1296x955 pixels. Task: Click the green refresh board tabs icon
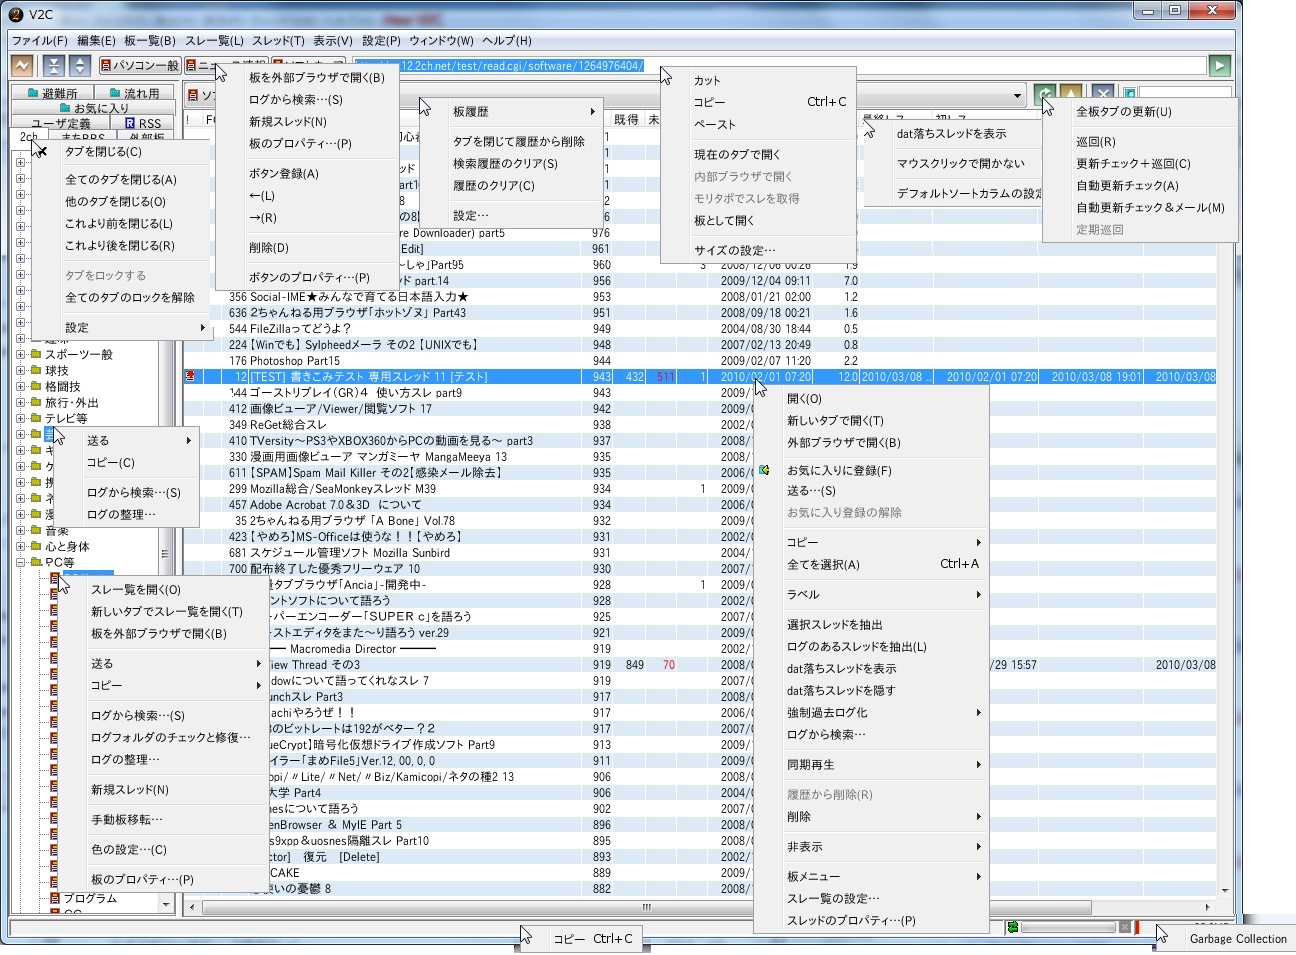(1044, 95)
